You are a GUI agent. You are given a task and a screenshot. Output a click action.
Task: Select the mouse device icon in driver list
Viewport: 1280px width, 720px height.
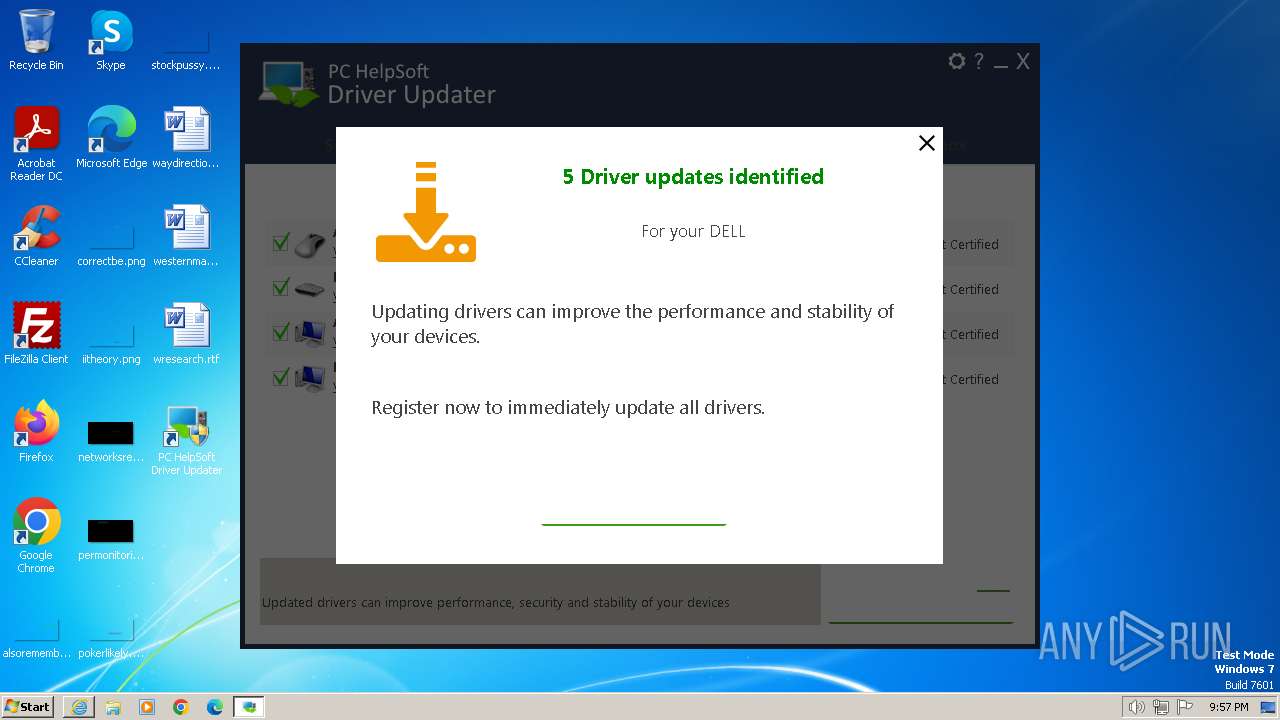tap(310, 244)
